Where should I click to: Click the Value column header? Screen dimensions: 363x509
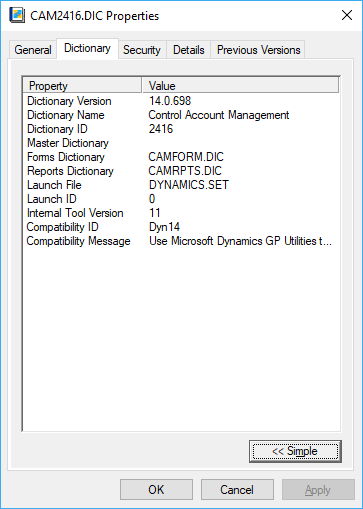point(240,86)
